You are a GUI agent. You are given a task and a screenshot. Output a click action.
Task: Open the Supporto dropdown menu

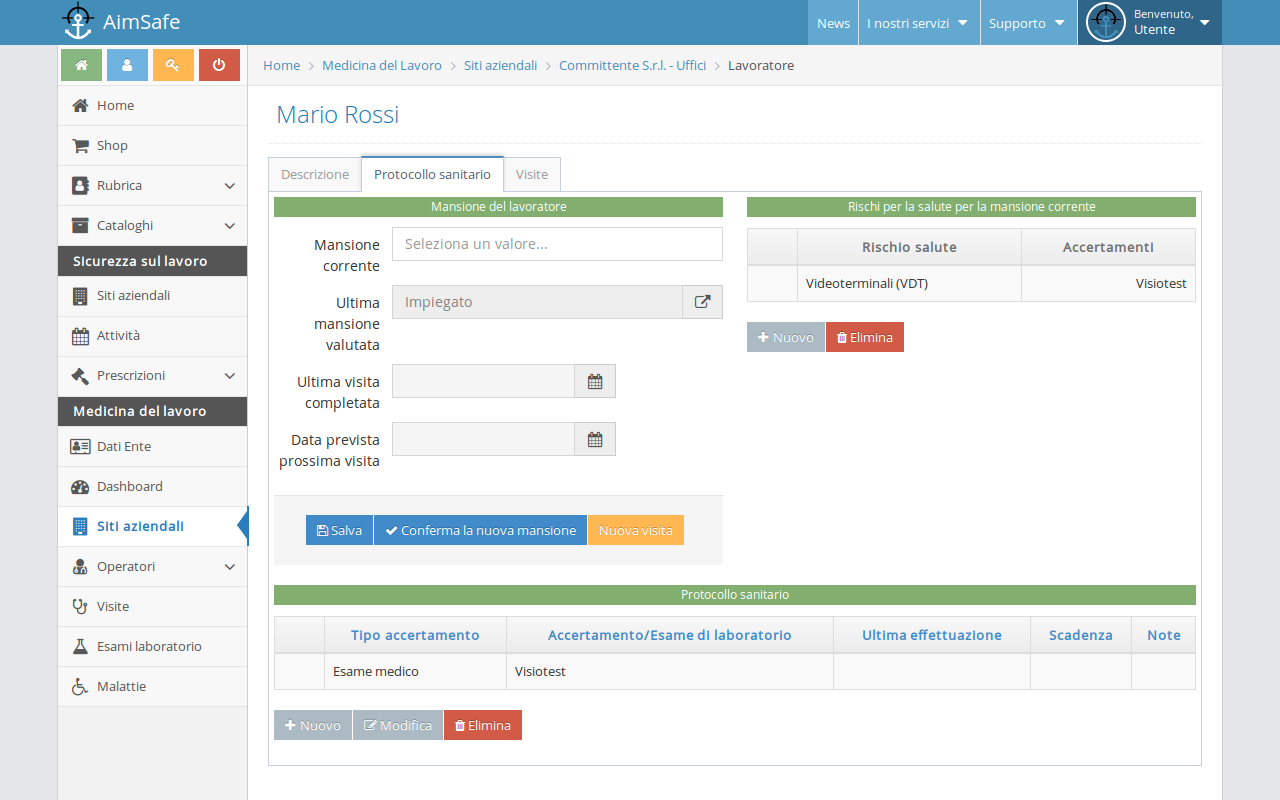tap(1028, 23)
